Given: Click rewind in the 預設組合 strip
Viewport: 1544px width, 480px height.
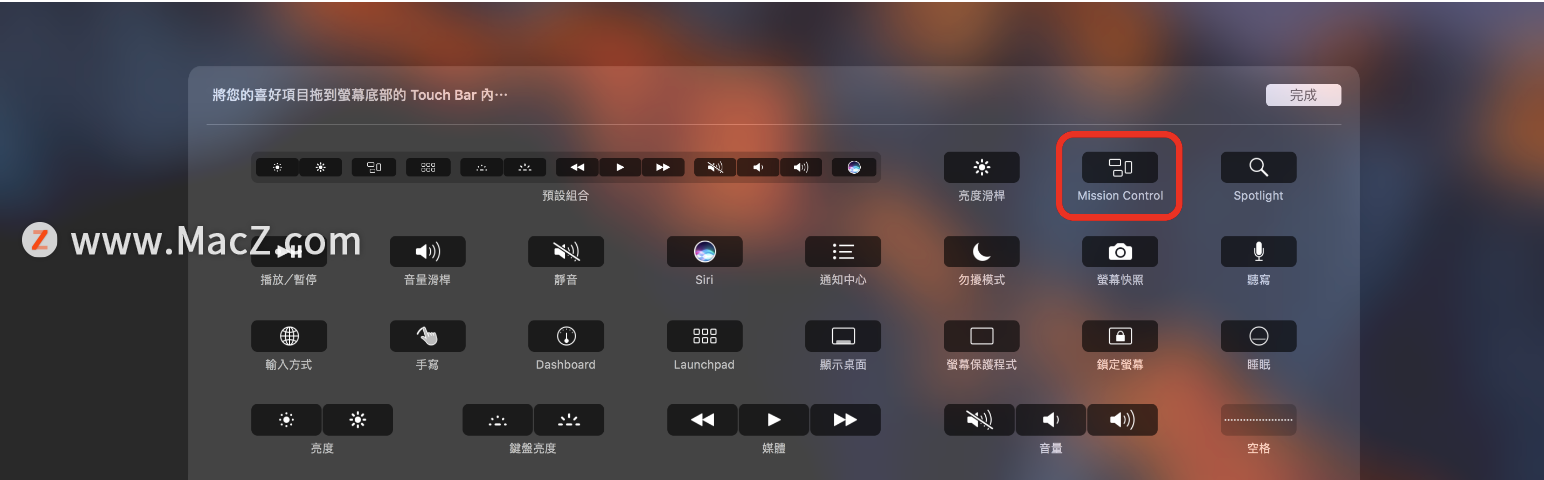Looking at the screenshot, I should coord(577,167).
